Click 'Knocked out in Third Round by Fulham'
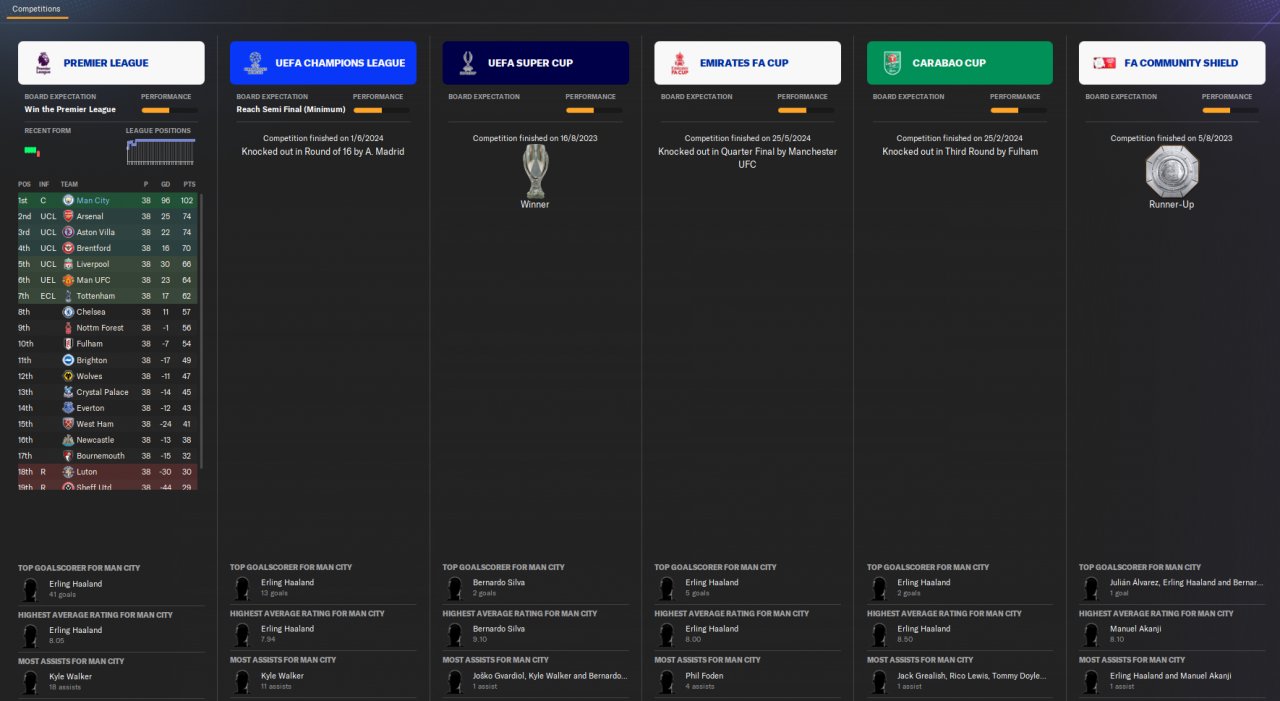Screen dimensions: 1280x701 pos(960,152)
